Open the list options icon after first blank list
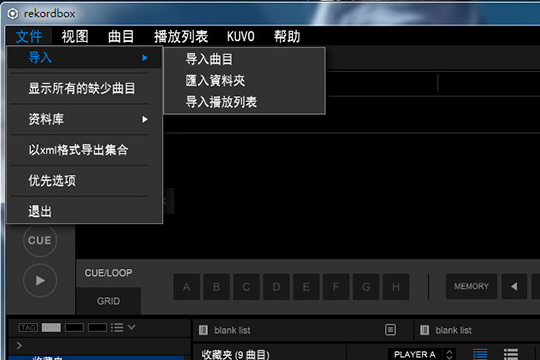This screenshot has width=540, height=360. coord(390,330)
